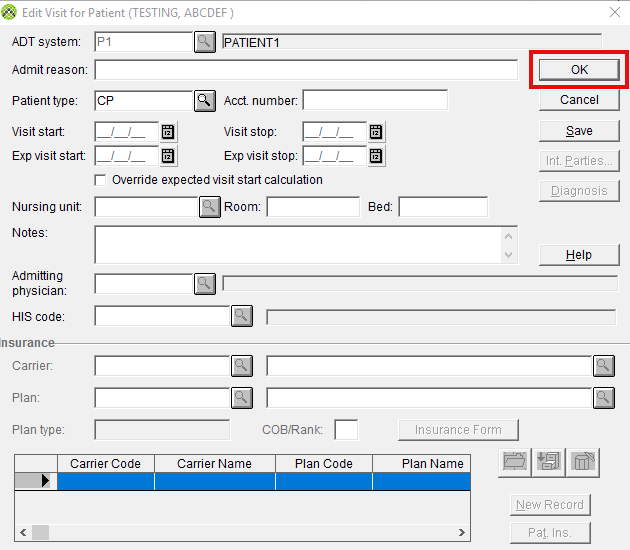
Task: Open the Visit start calendar picker
Action: pos(168,131)
